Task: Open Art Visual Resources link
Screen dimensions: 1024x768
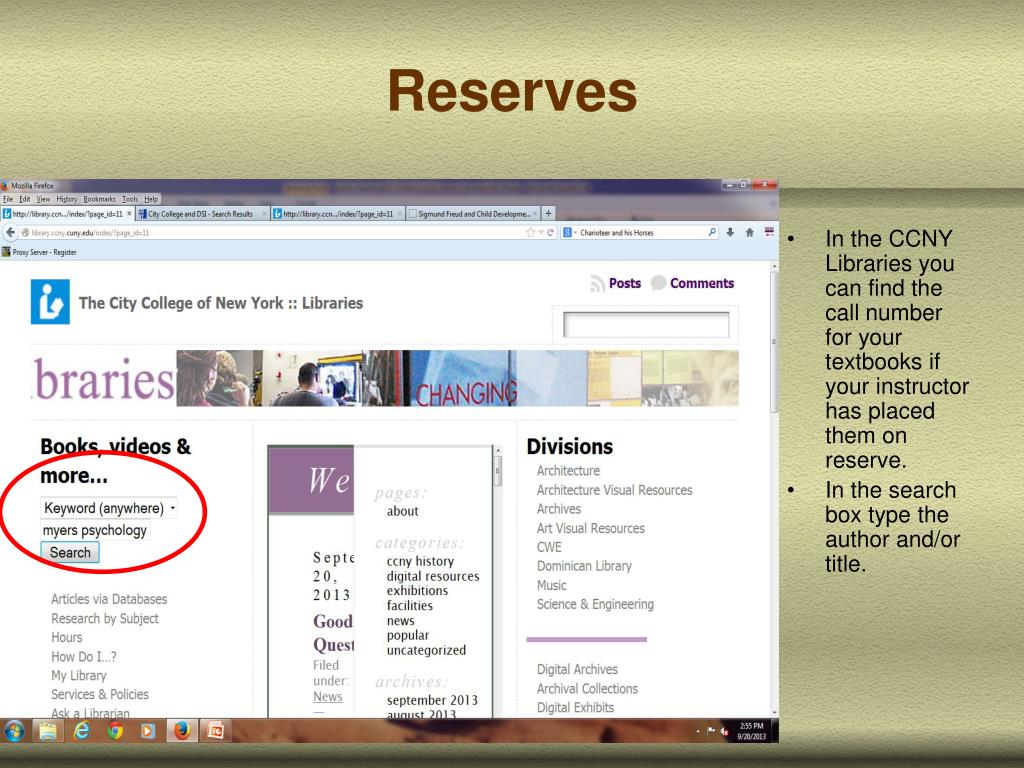Action: (590, 528)
